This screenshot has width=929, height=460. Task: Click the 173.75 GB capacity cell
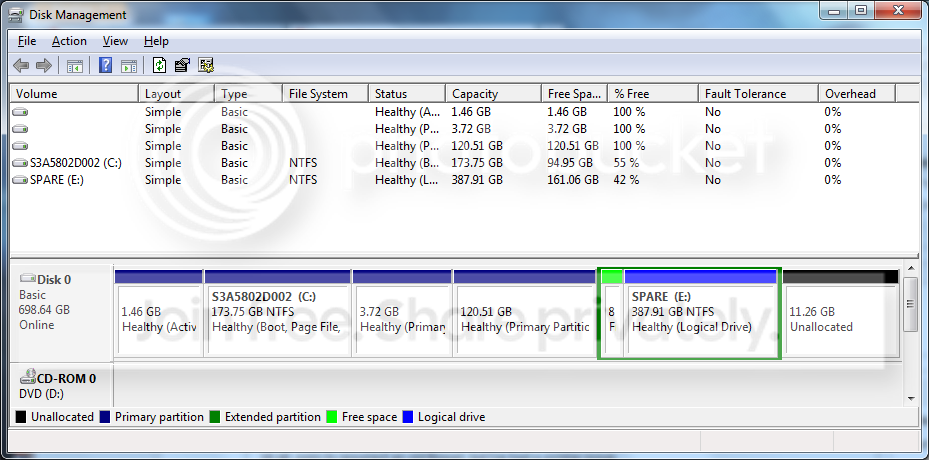click(477, 163)
